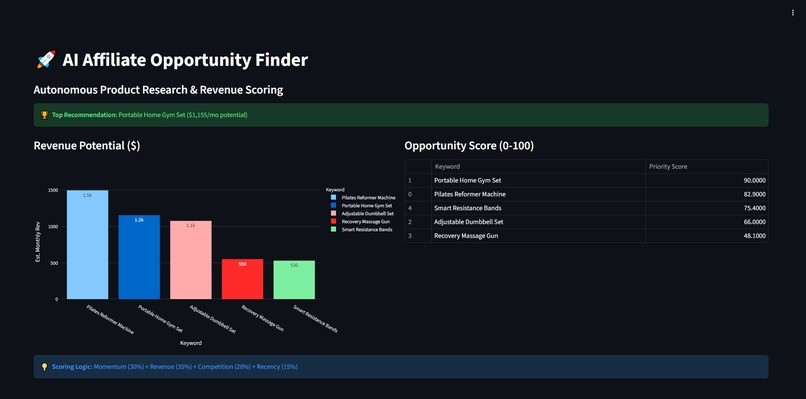Click the 82.9000 score cell
The height and width of the screenshot is (399, 806).
(707, 194)
